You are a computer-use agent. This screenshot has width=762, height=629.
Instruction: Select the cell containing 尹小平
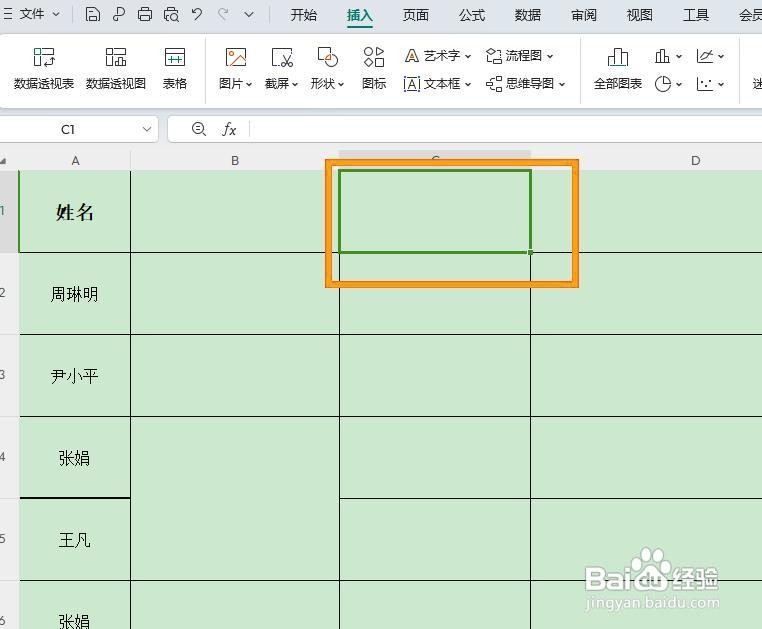[75, 375]
